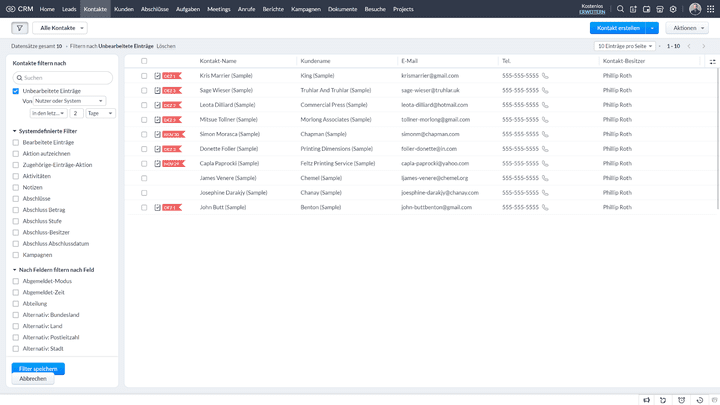Click the phone icon for Kris Marrier
720x405 pixels.
click(546, 75)
